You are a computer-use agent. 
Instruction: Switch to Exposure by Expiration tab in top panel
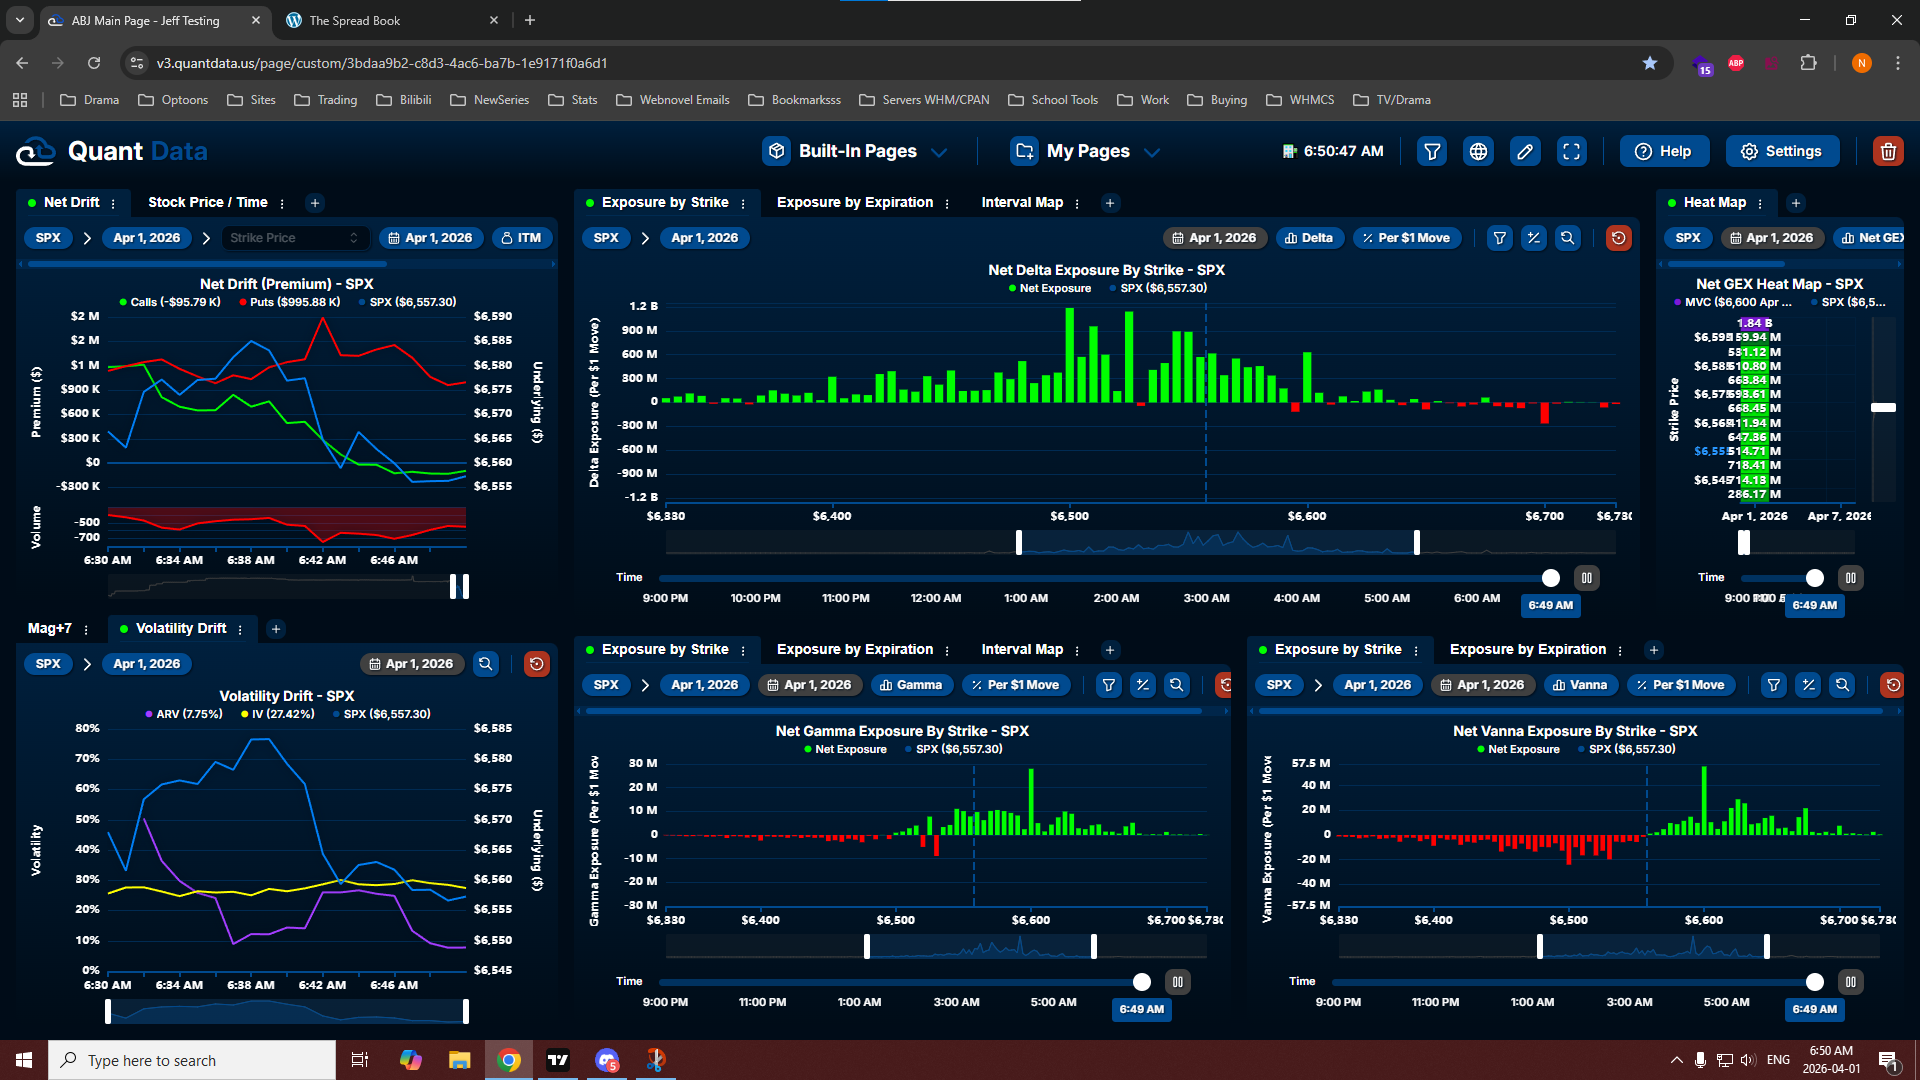click(854, 202)
